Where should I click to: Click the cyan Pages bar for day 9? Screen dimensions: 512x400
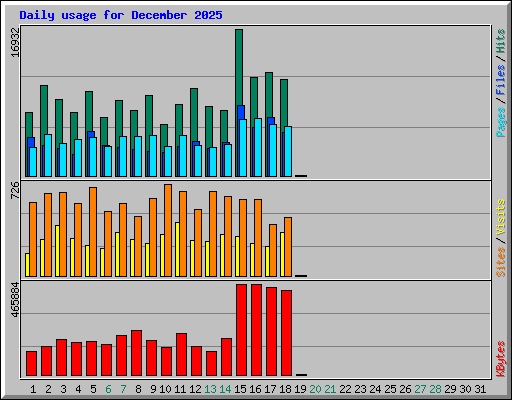pos(153,156)
